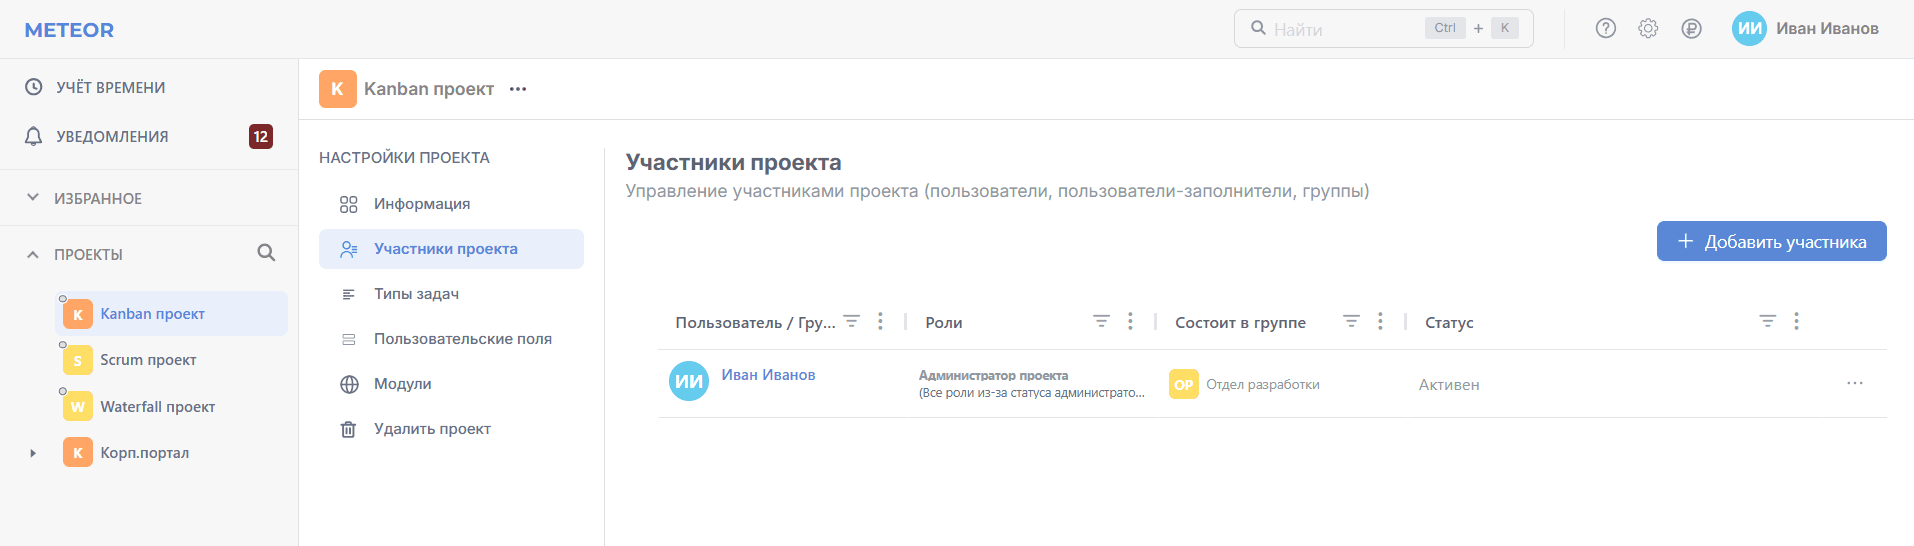Click the lines icon beside Типы задач
This screenshot has width=1914, height=546.
click(349, 294)
